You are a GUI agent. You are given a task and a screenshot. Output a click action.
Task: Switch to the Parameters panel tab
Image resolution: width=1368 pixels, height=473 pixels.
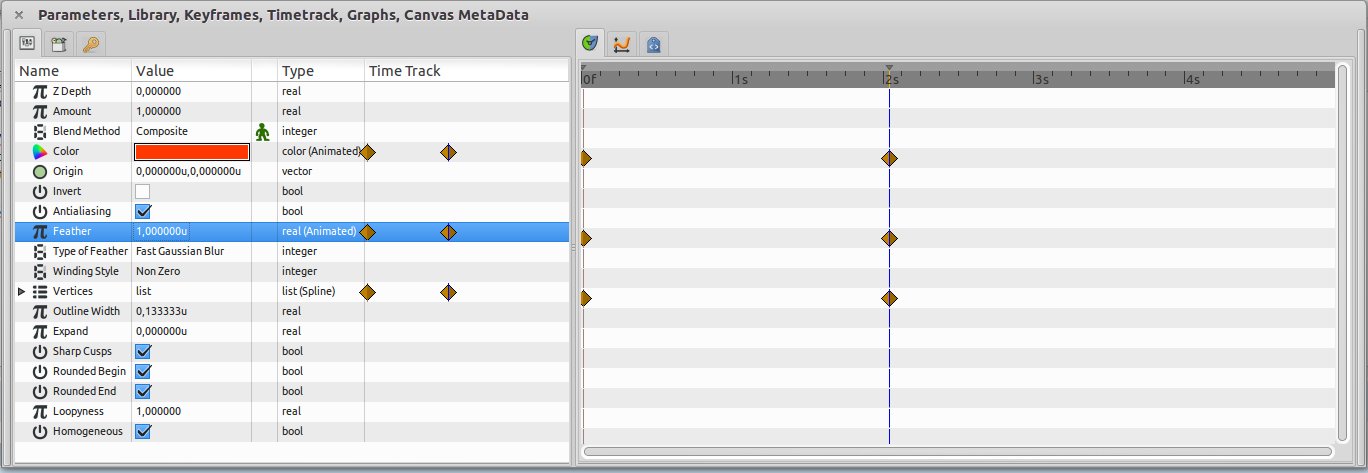pyautogui.click(x=27, y=44)
